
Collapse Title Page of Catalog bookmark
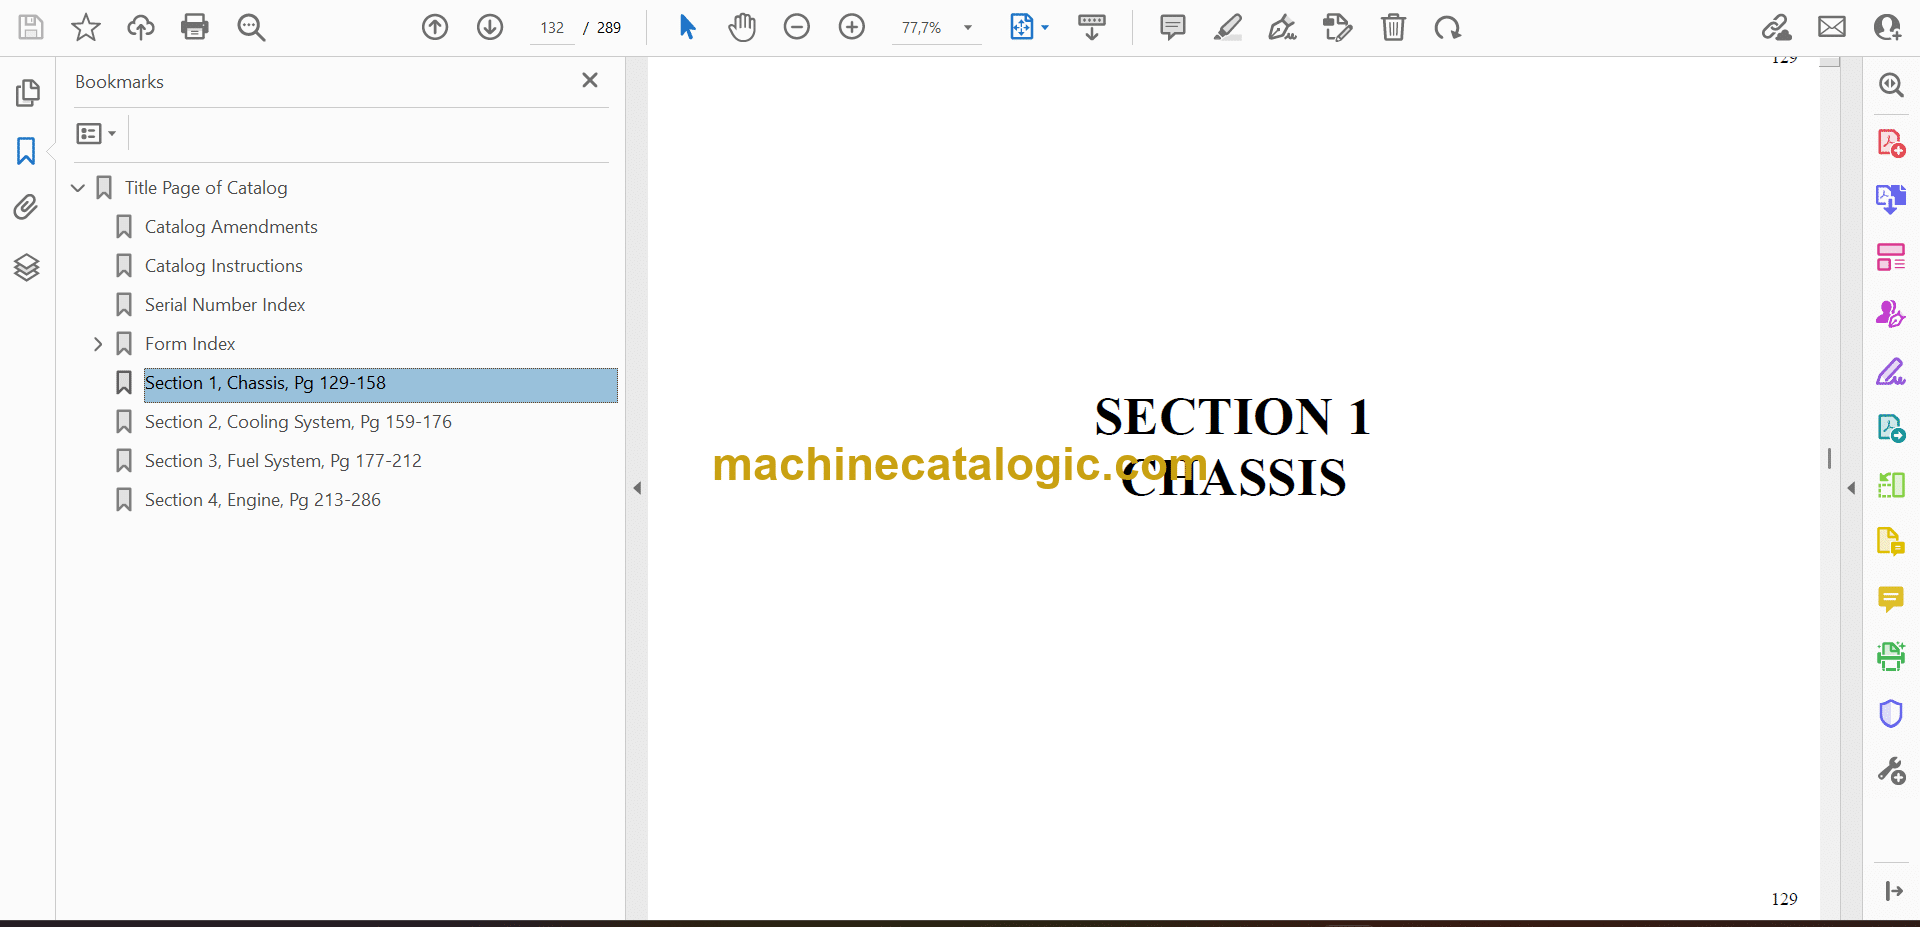click(78, 188)
